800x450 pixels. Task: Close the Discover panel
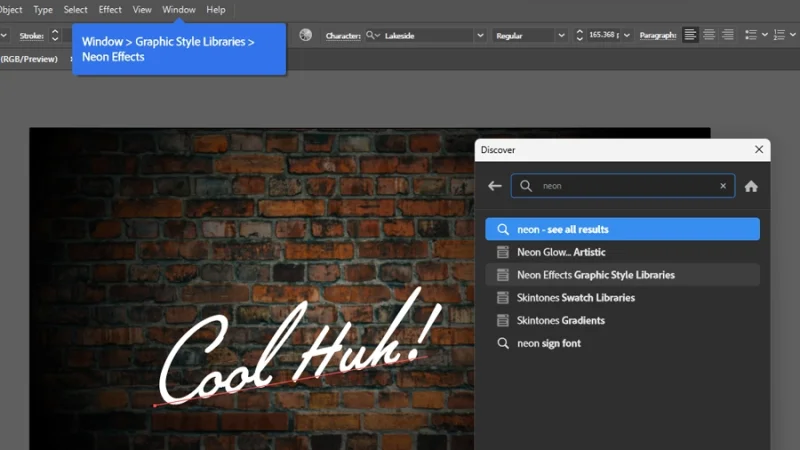759,149
